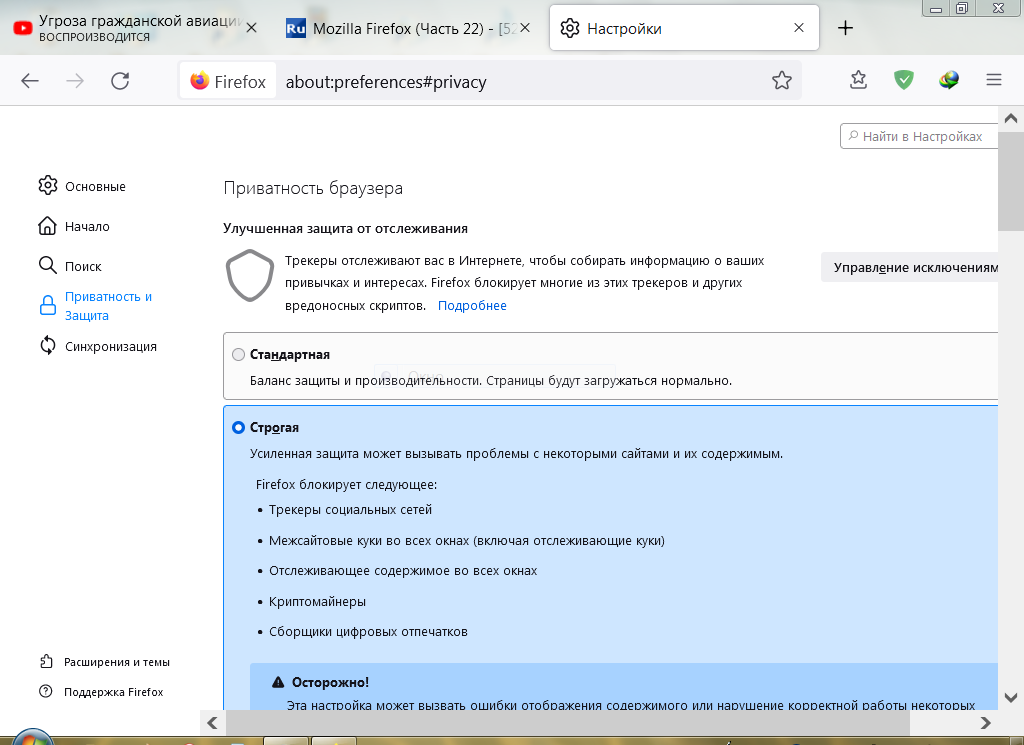Bookmark this page with star icon

(782, 80)
